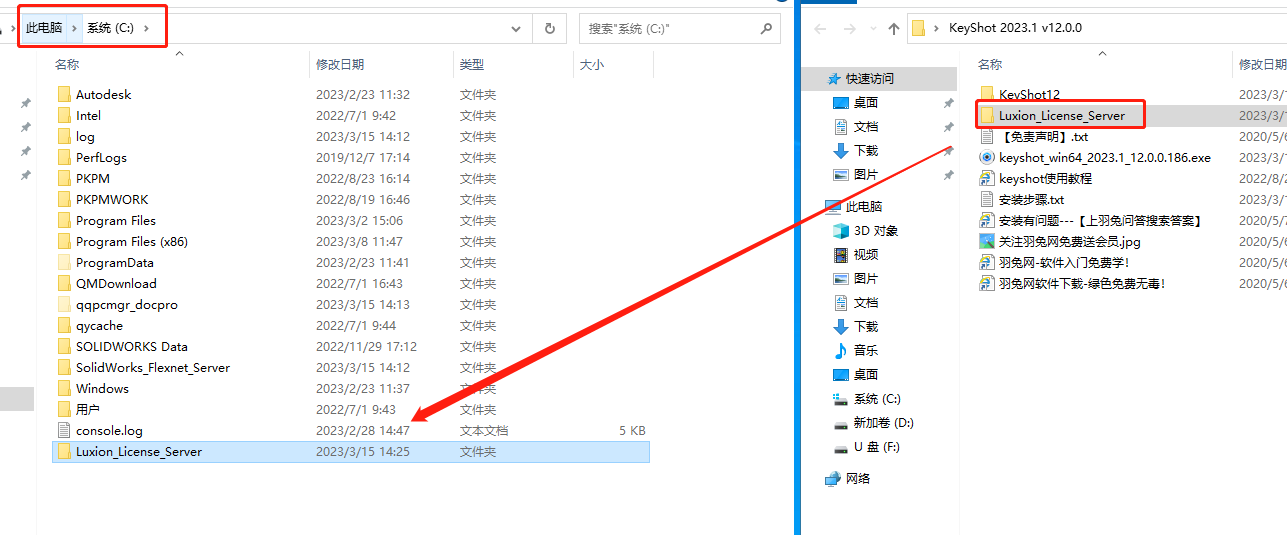
Task: Expand chevron after 此电脑 in breadcrumb
Action: (73, 28)
